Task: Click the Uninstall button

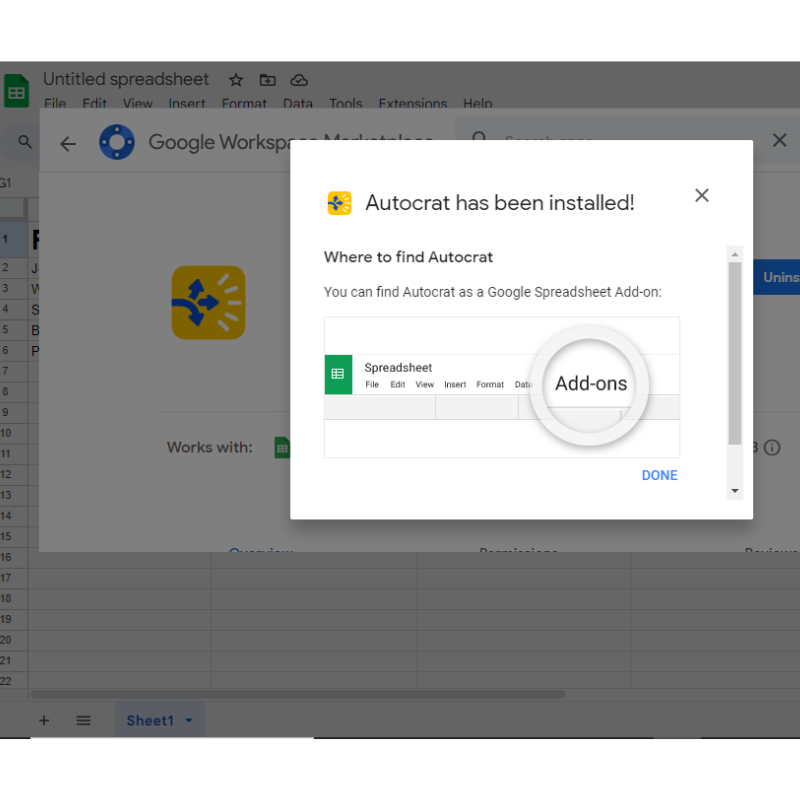Action: pyautogui.click(x=777, y=277)
